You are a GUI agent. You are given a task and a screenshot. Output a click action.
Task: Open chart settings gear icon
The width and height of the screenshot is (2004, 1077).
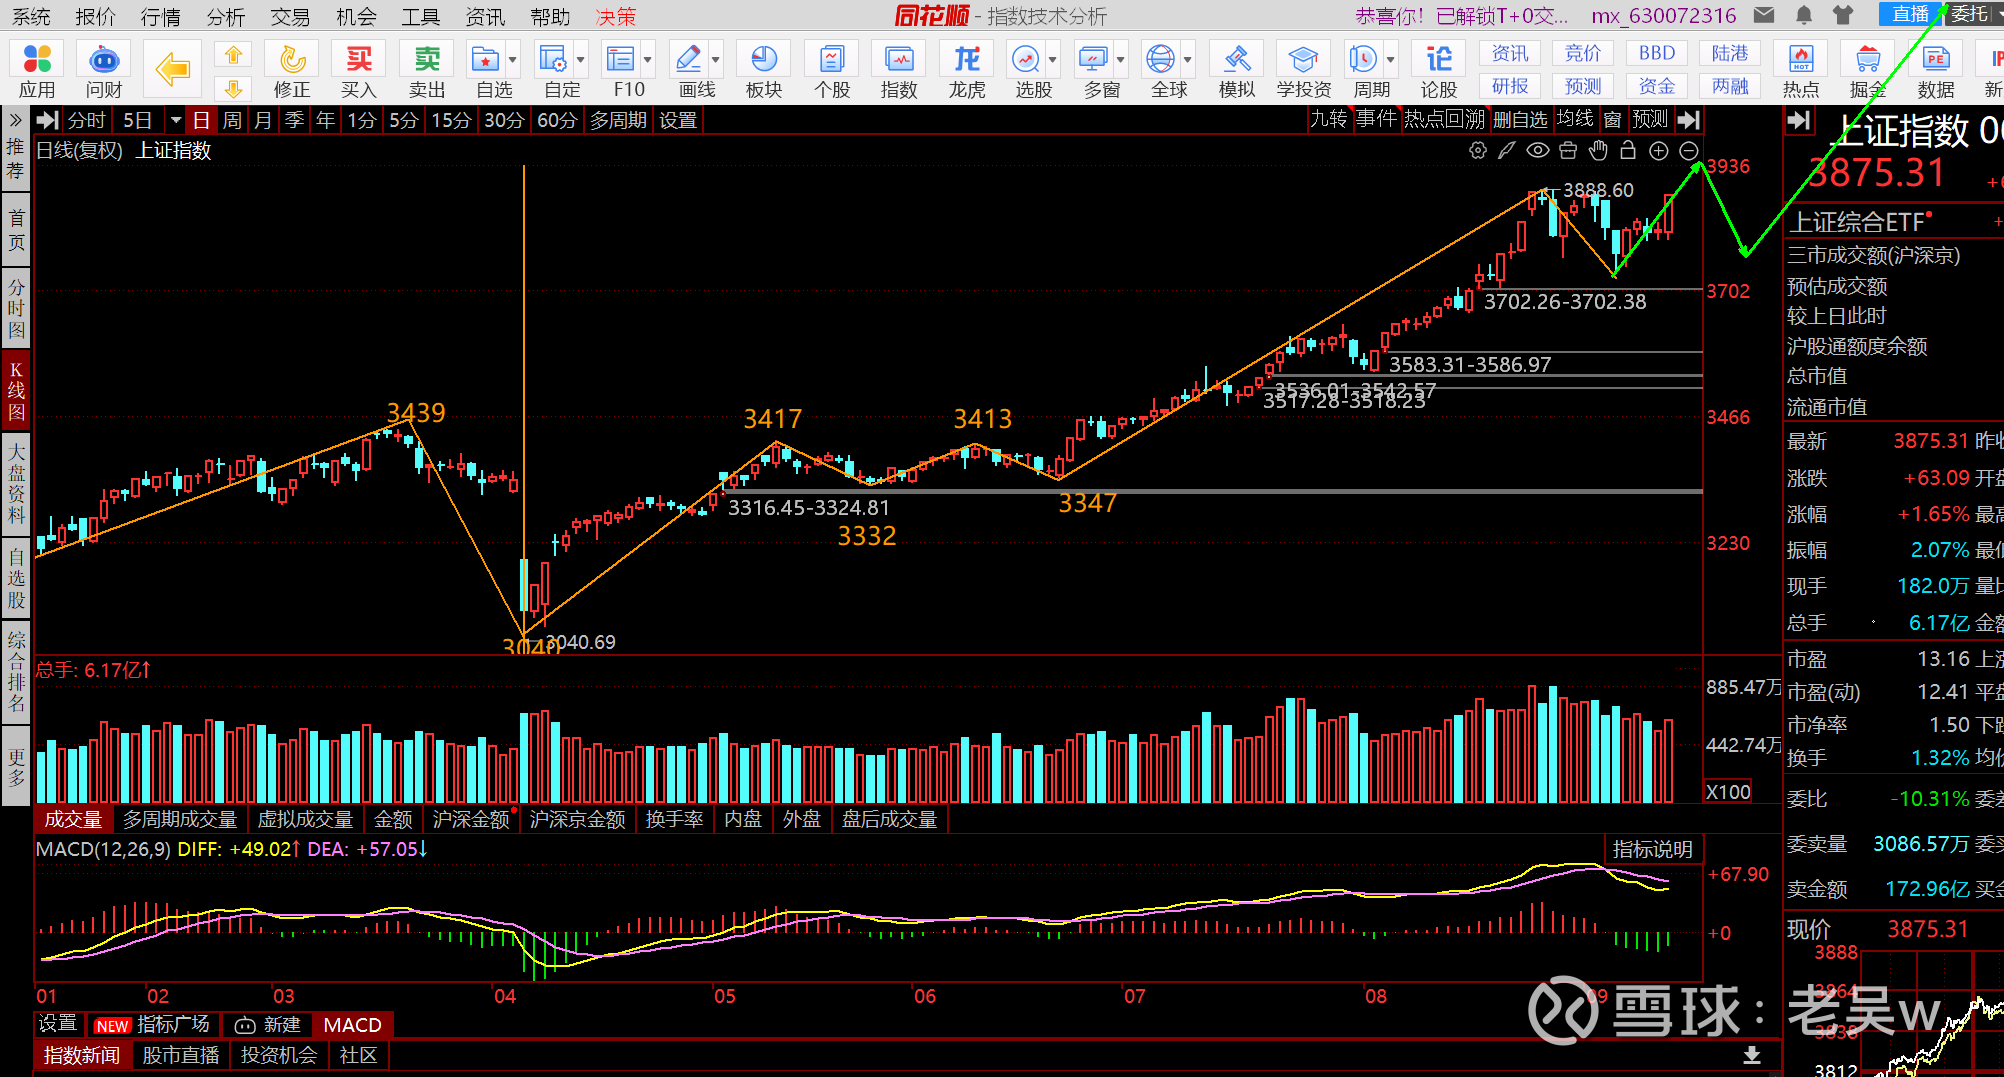click(1478, 151)
